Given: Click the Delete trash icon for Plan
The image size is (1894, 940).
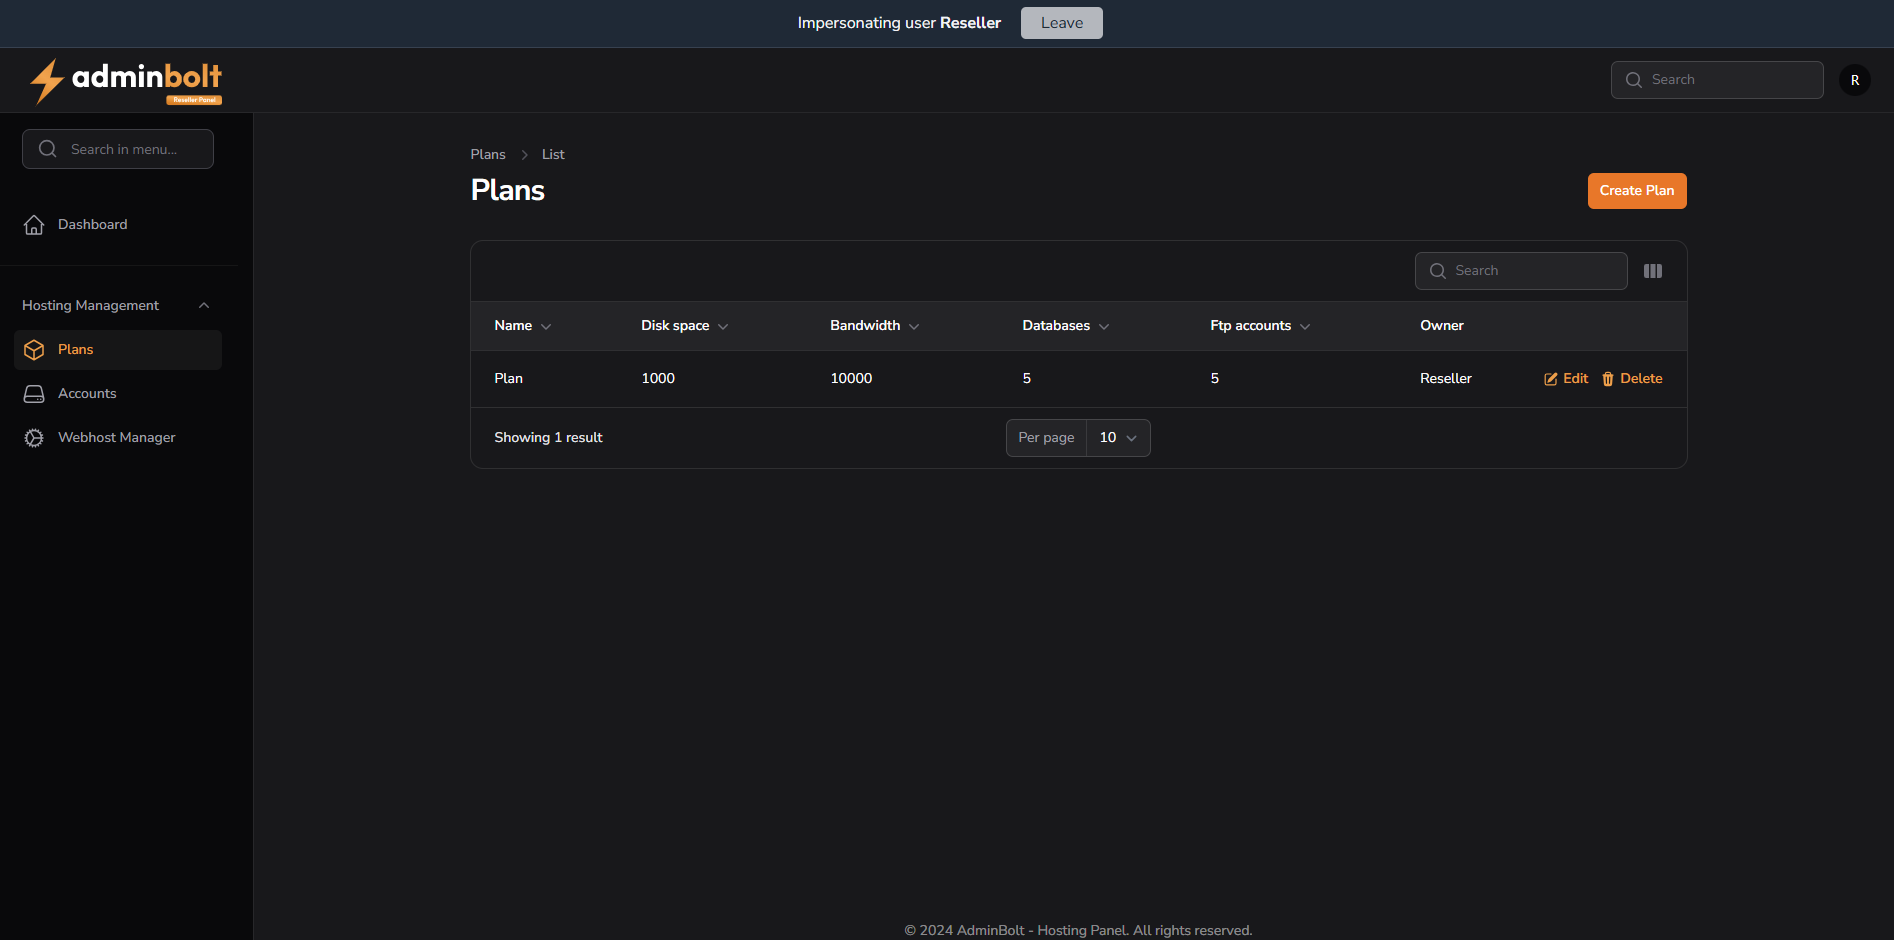Looking at the screenshot, I should tap(1606, 378).
